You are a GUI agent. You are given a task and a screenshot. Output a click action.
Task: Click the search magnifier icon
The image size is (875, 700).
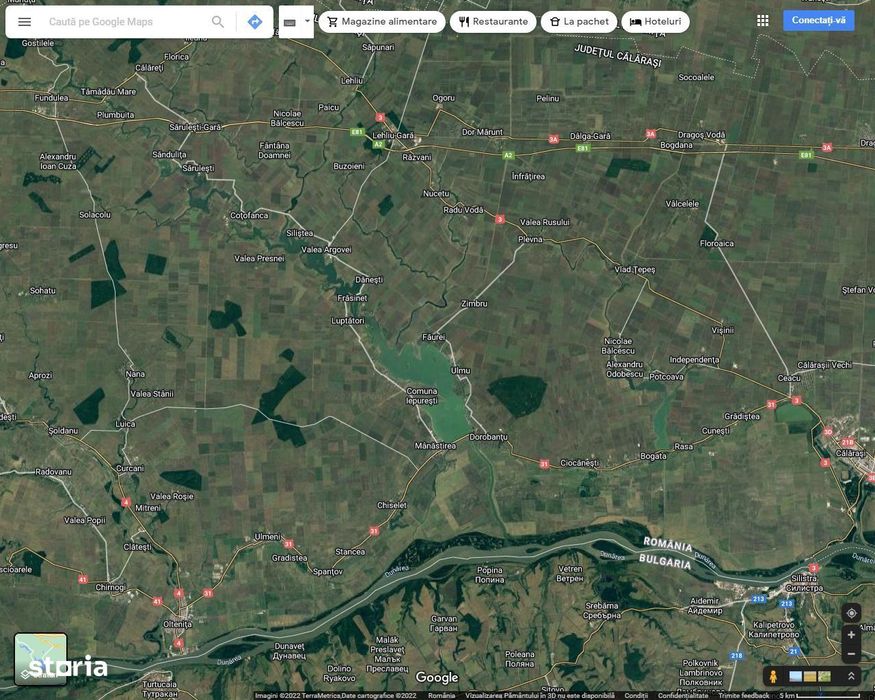(x=218, y=22)
